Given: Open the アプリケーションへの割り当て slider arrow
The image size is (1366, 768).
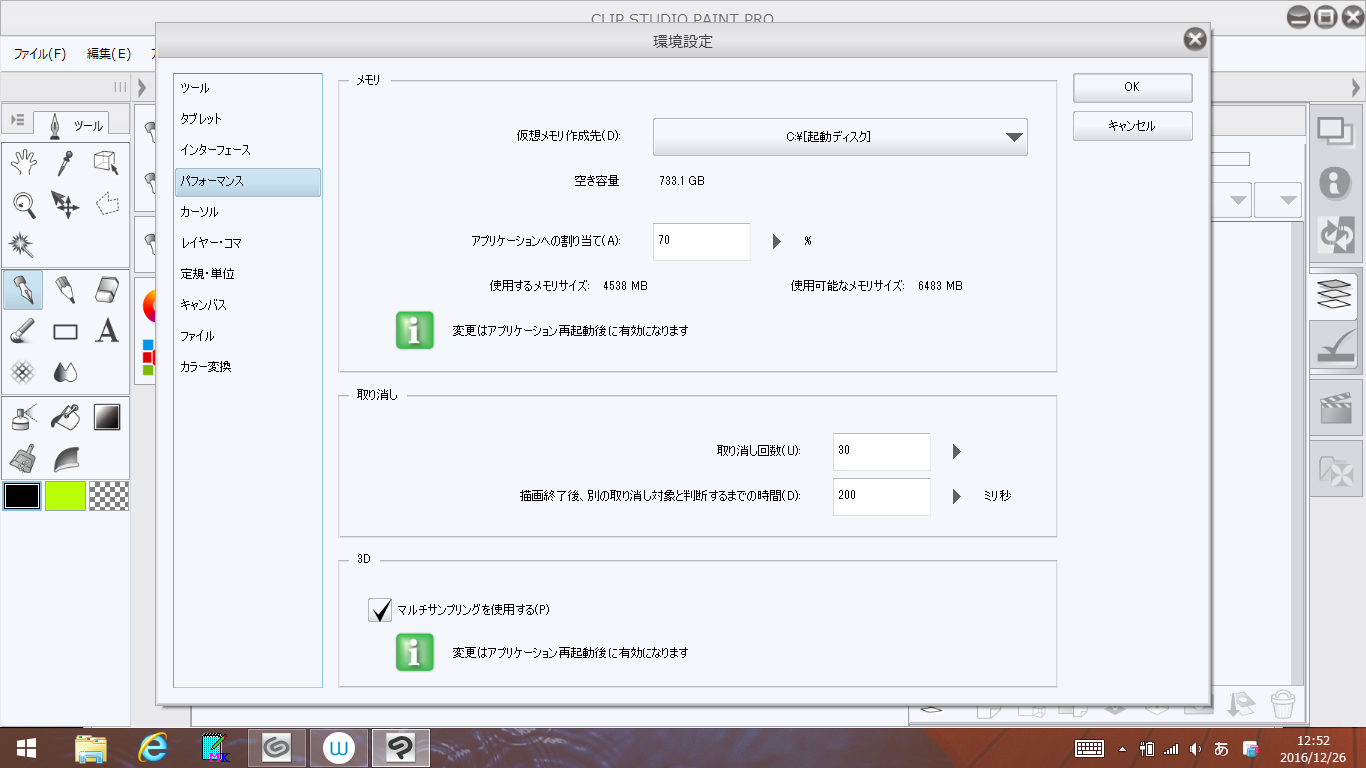Looking at the screenshot, I should click(776, 242).
